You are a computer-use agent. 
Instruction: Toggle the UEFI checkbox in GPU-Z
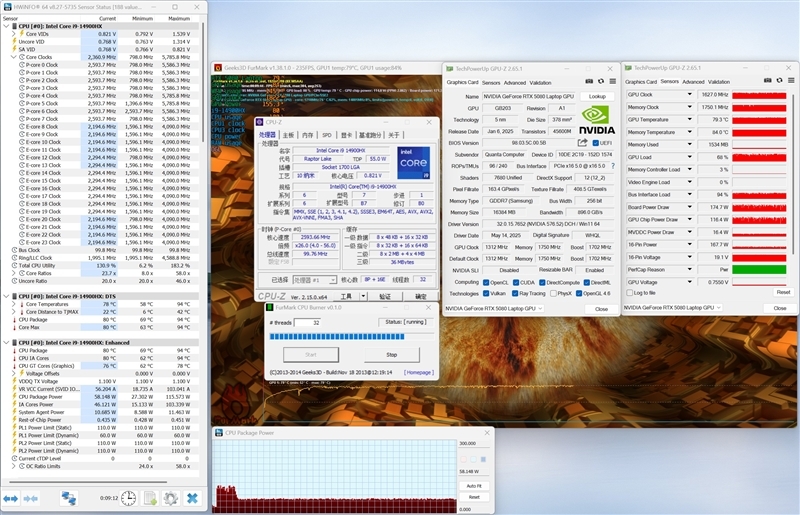595,143
